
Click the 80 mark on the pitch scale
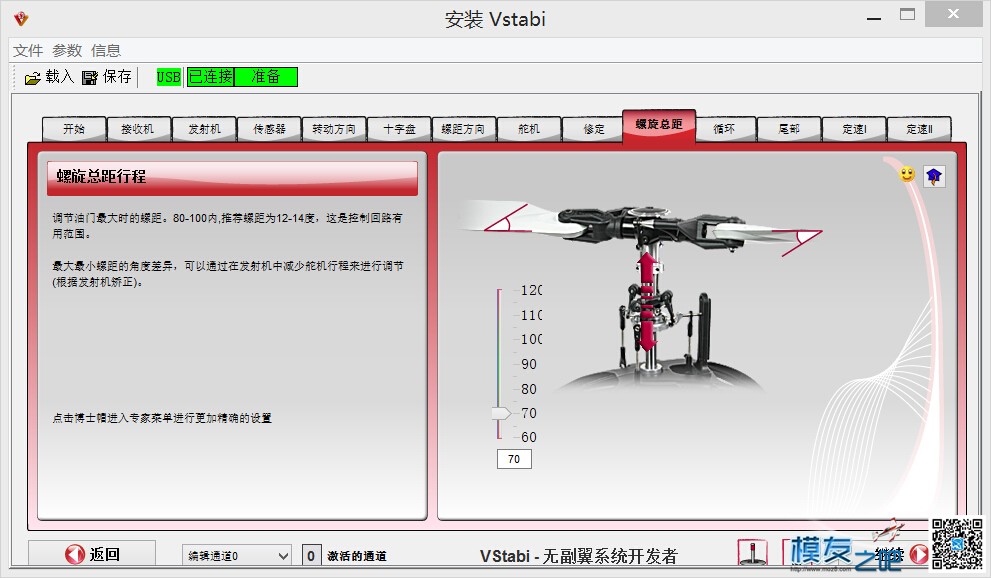[529, 389]
